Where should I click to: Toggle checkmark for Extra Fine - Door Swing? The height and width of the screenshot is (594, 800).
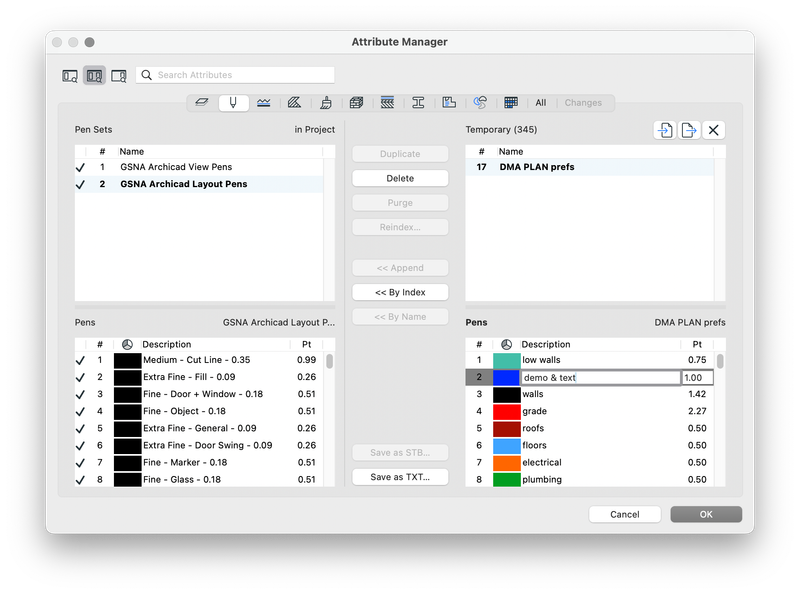(x=80, y=446)
